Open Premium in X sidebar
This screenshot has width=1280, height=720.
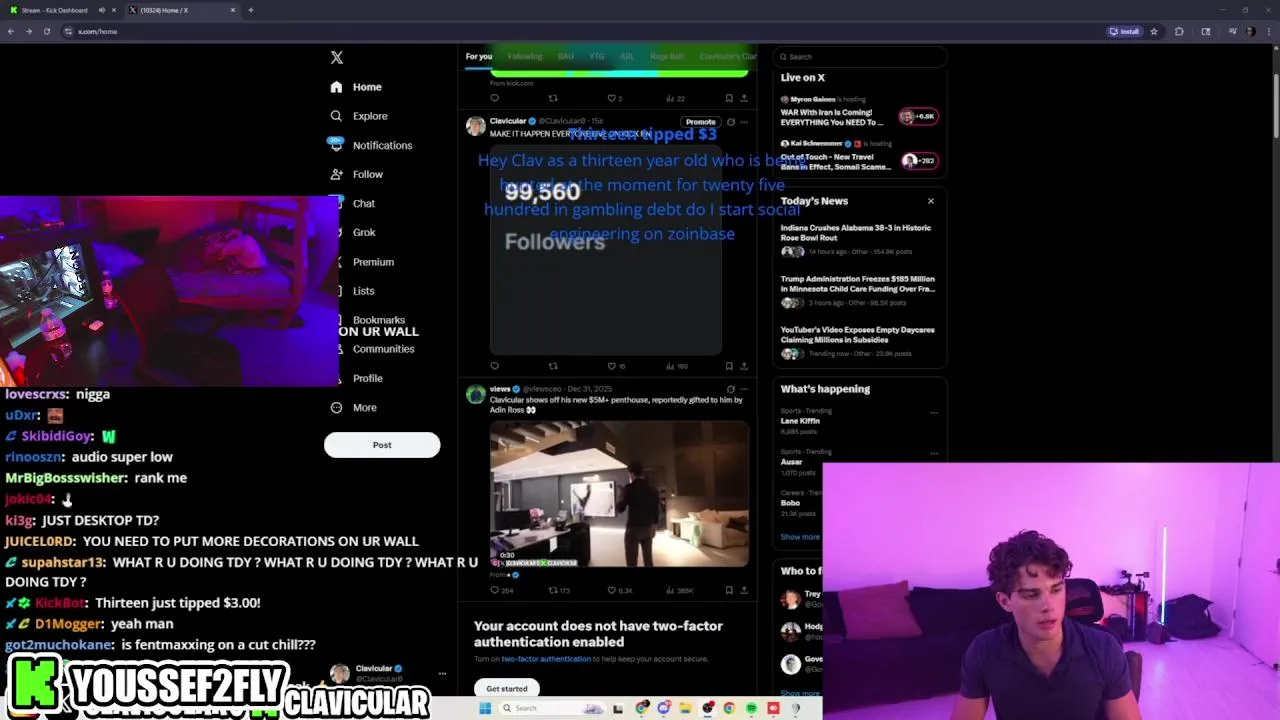[x=372, y=262]
